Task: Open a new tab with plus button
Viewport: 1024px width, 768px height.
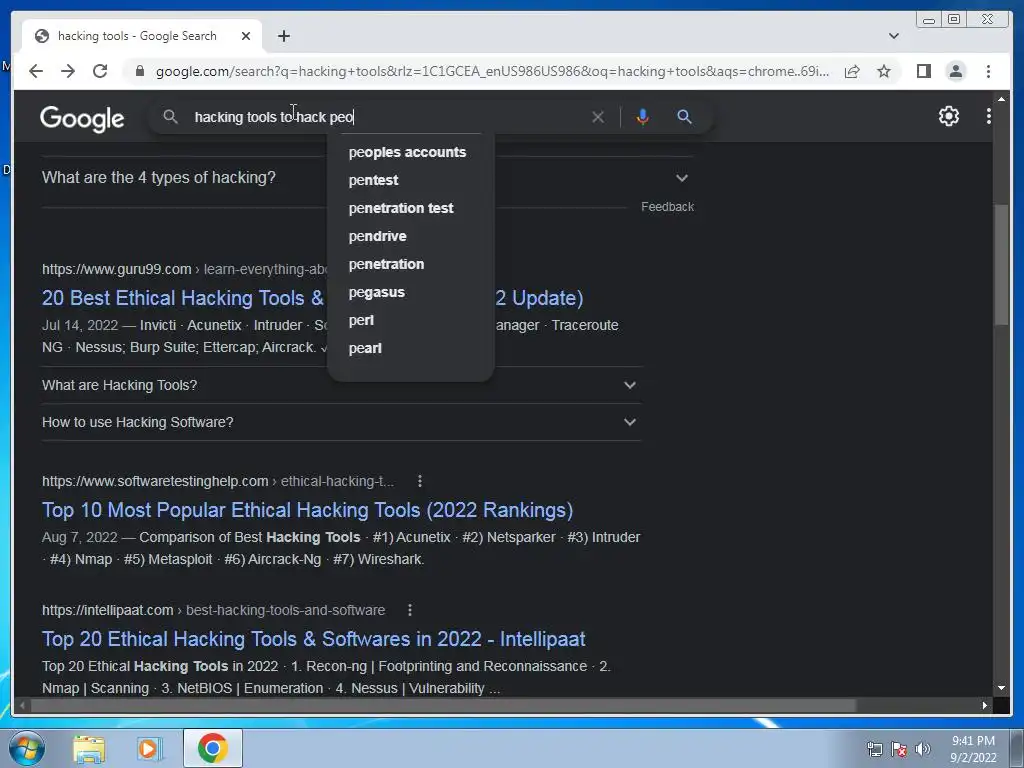Action: [x=283, y=36]
